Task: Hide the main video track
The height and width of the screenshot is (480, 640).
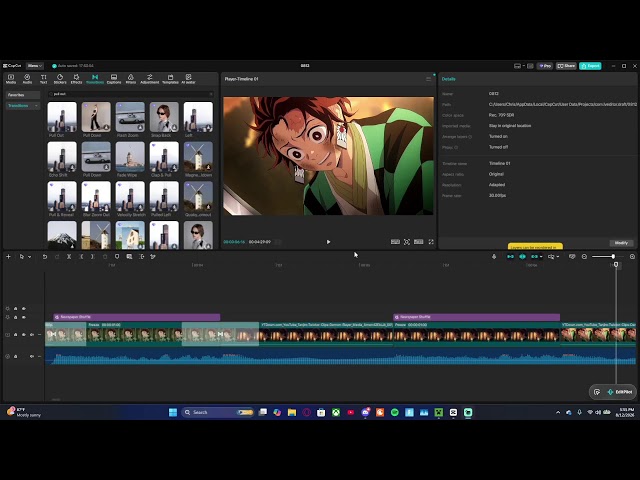Action: point(24,335)
